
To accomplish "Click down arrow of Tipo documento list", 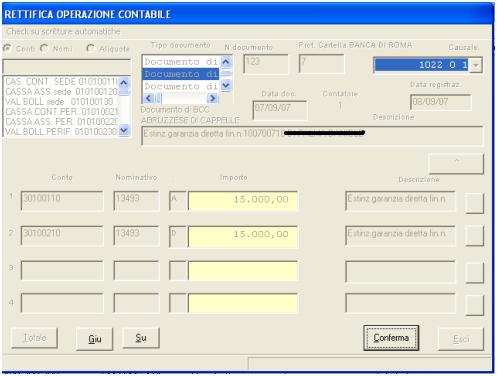I will (x=226, y=86).
